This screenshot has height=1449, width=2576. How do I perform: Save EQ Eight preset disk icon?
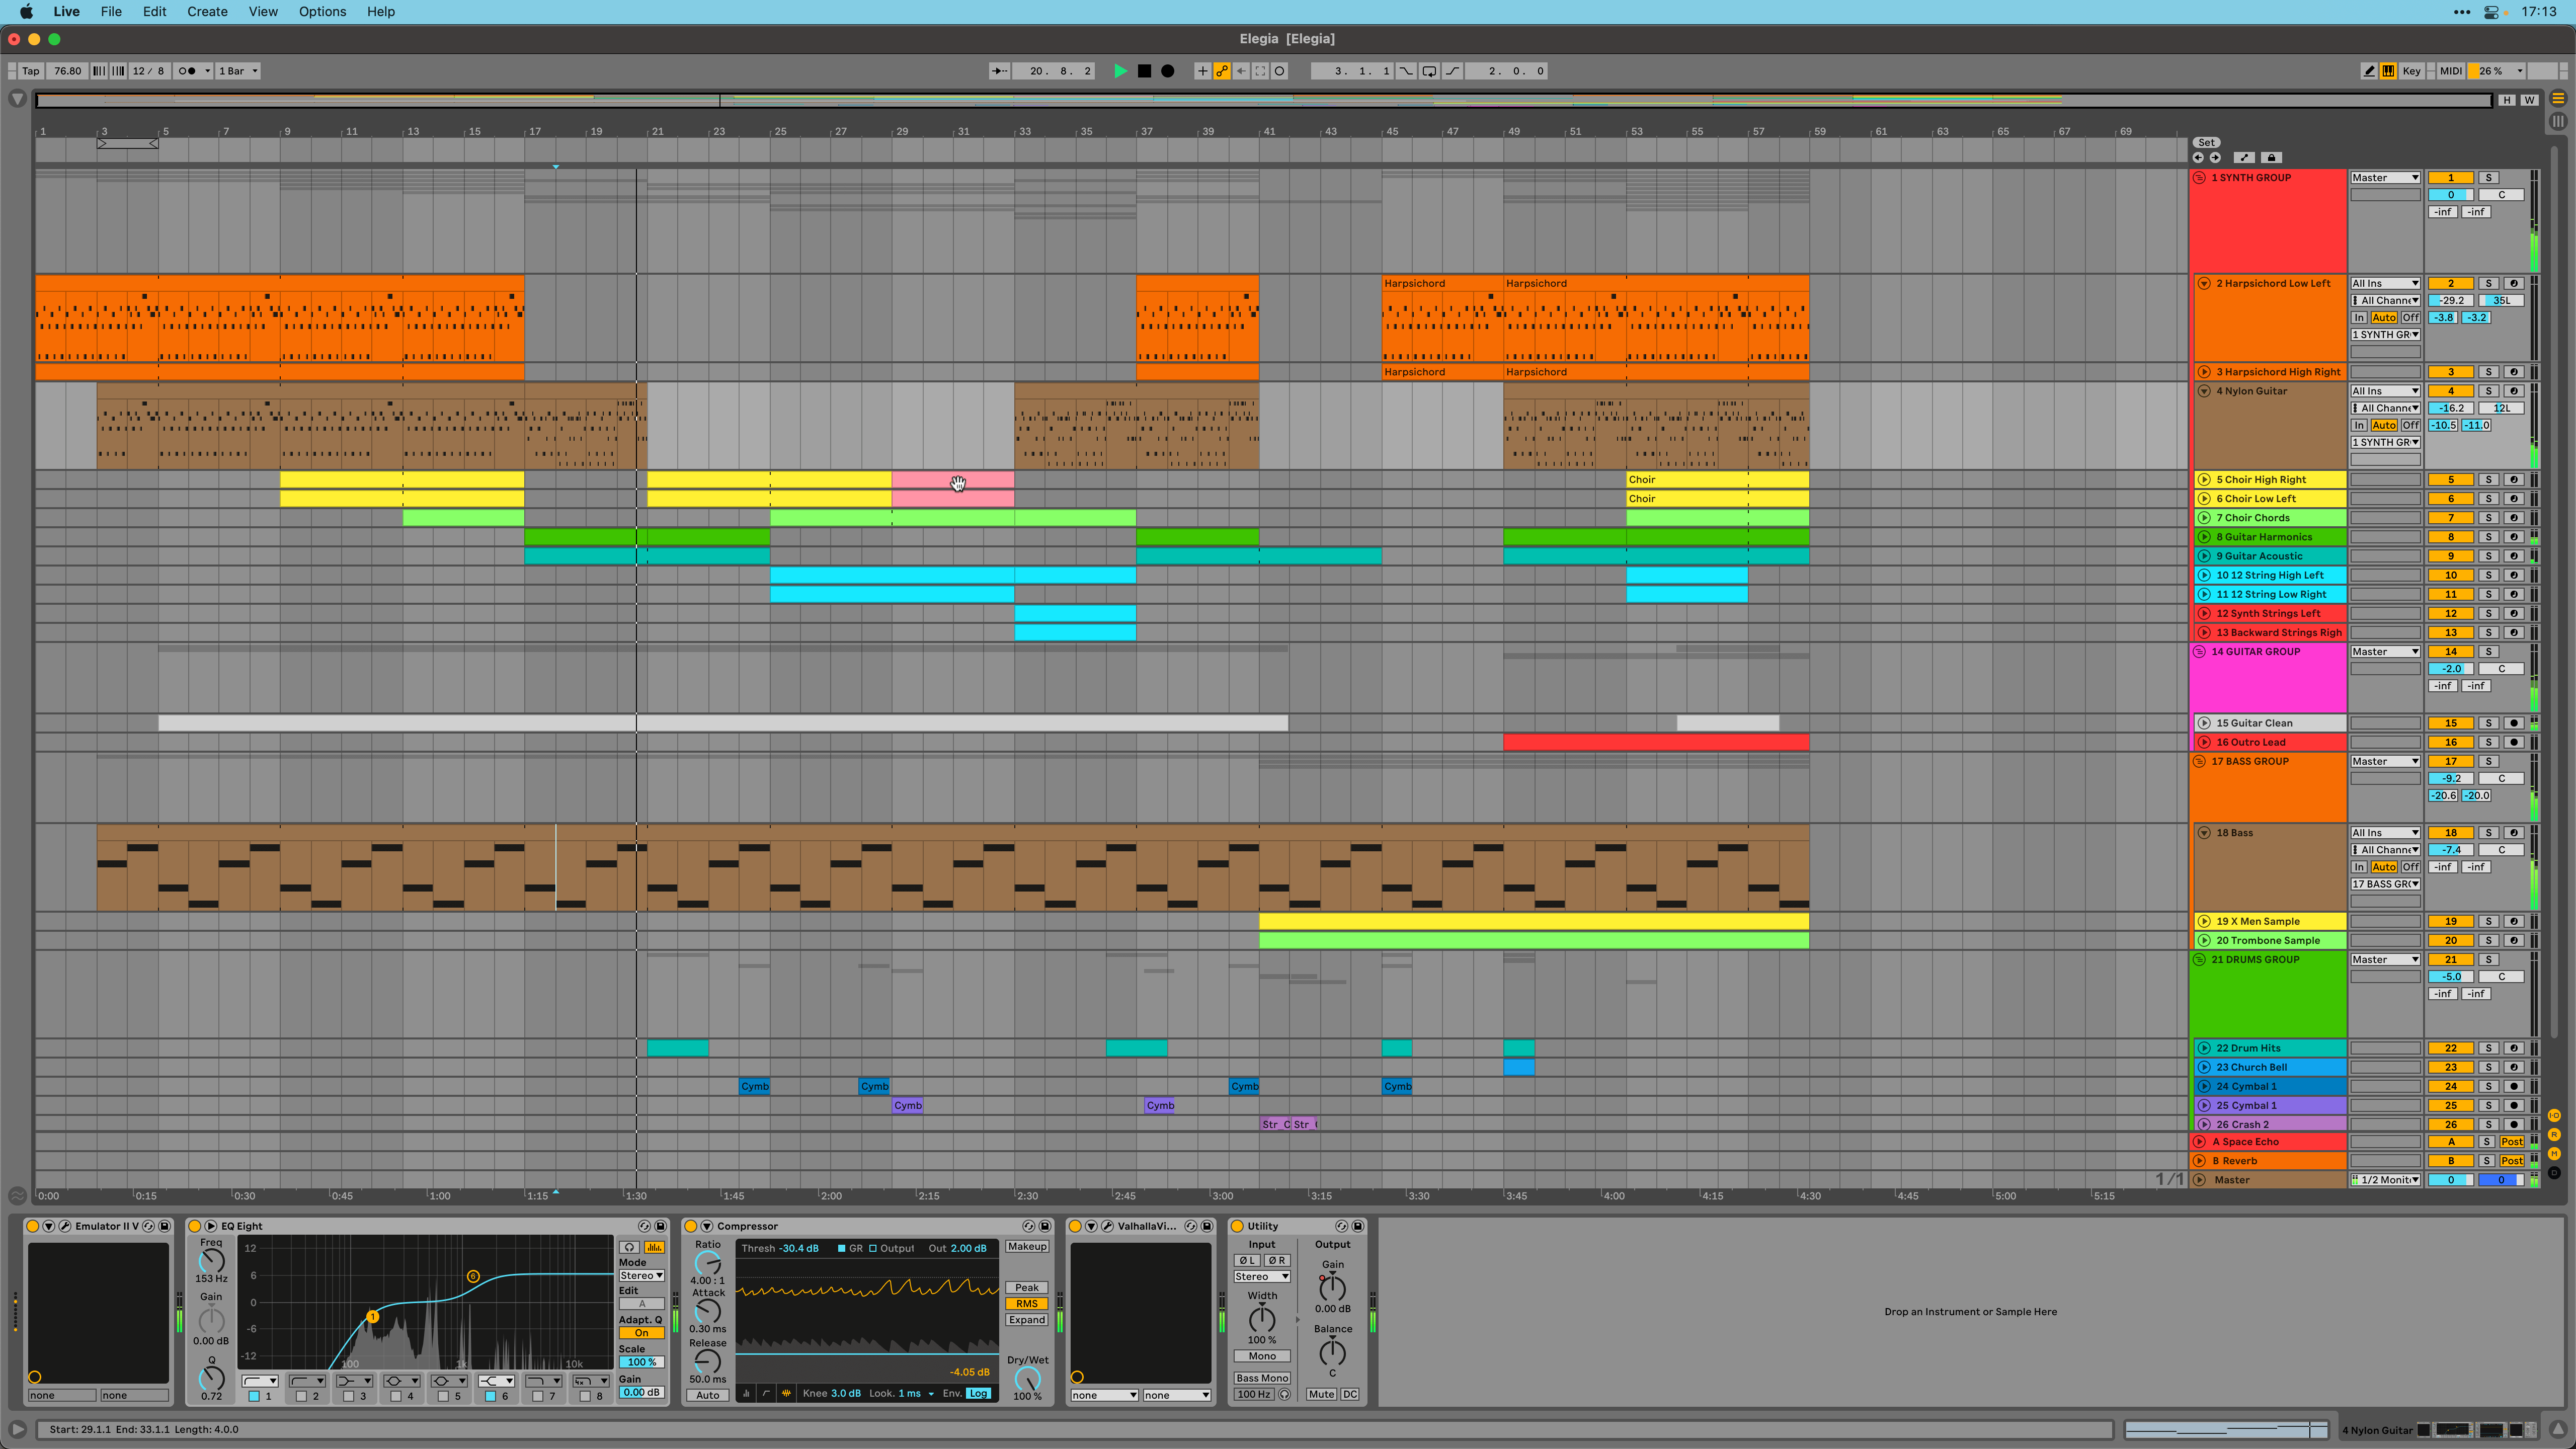pyautogui.click(x=660, y=1226)
